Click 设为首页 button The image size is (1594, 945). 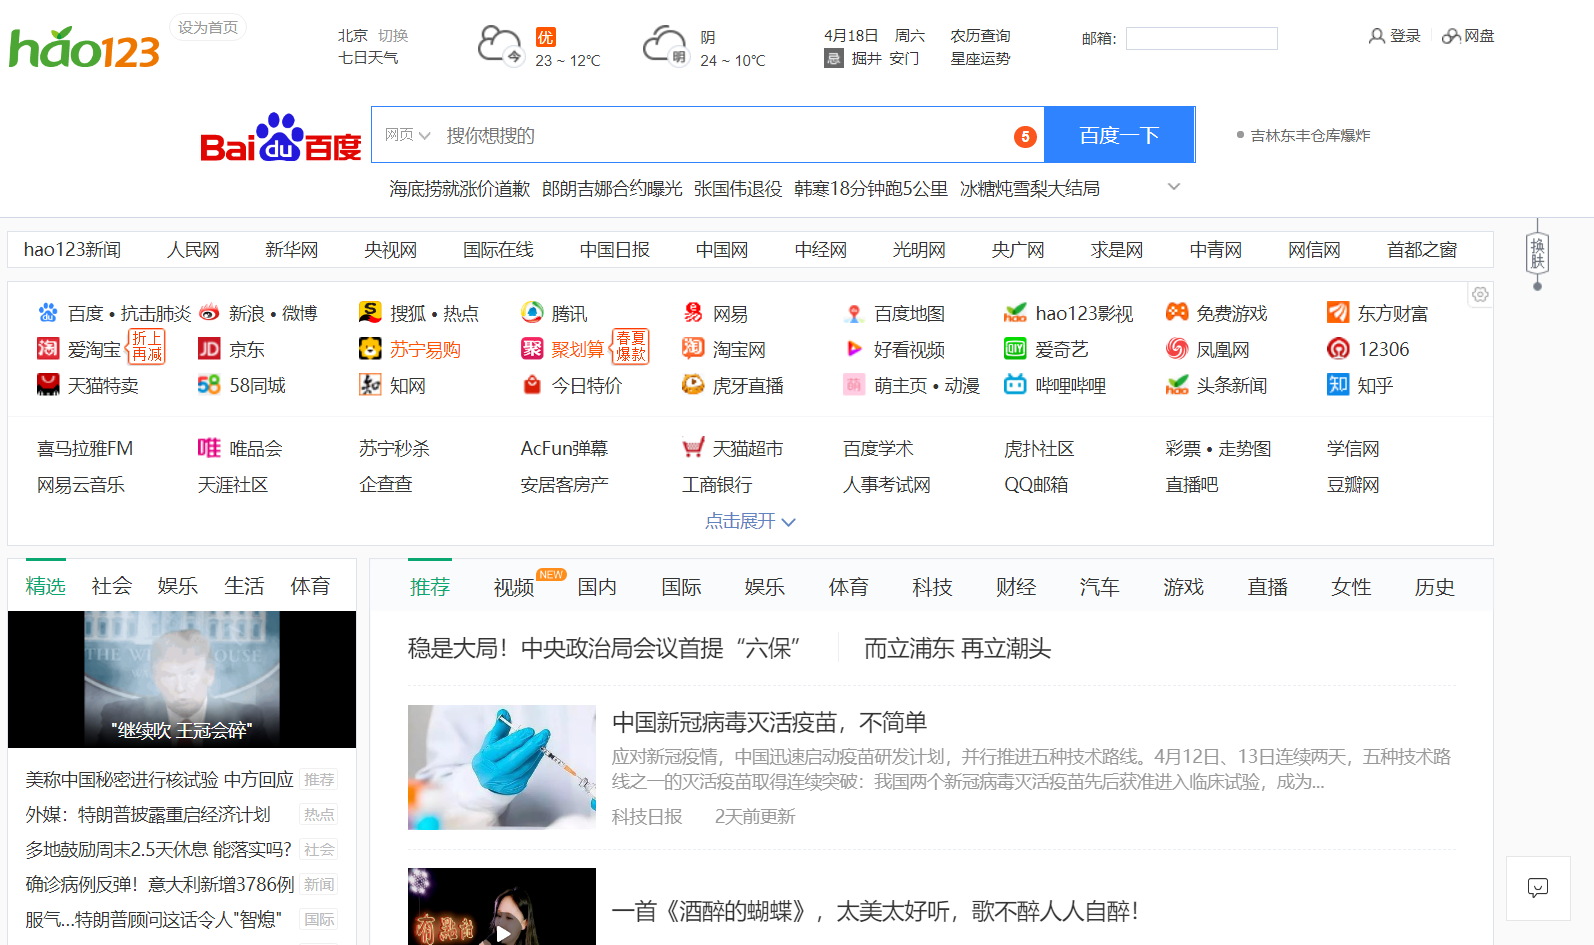208,28
